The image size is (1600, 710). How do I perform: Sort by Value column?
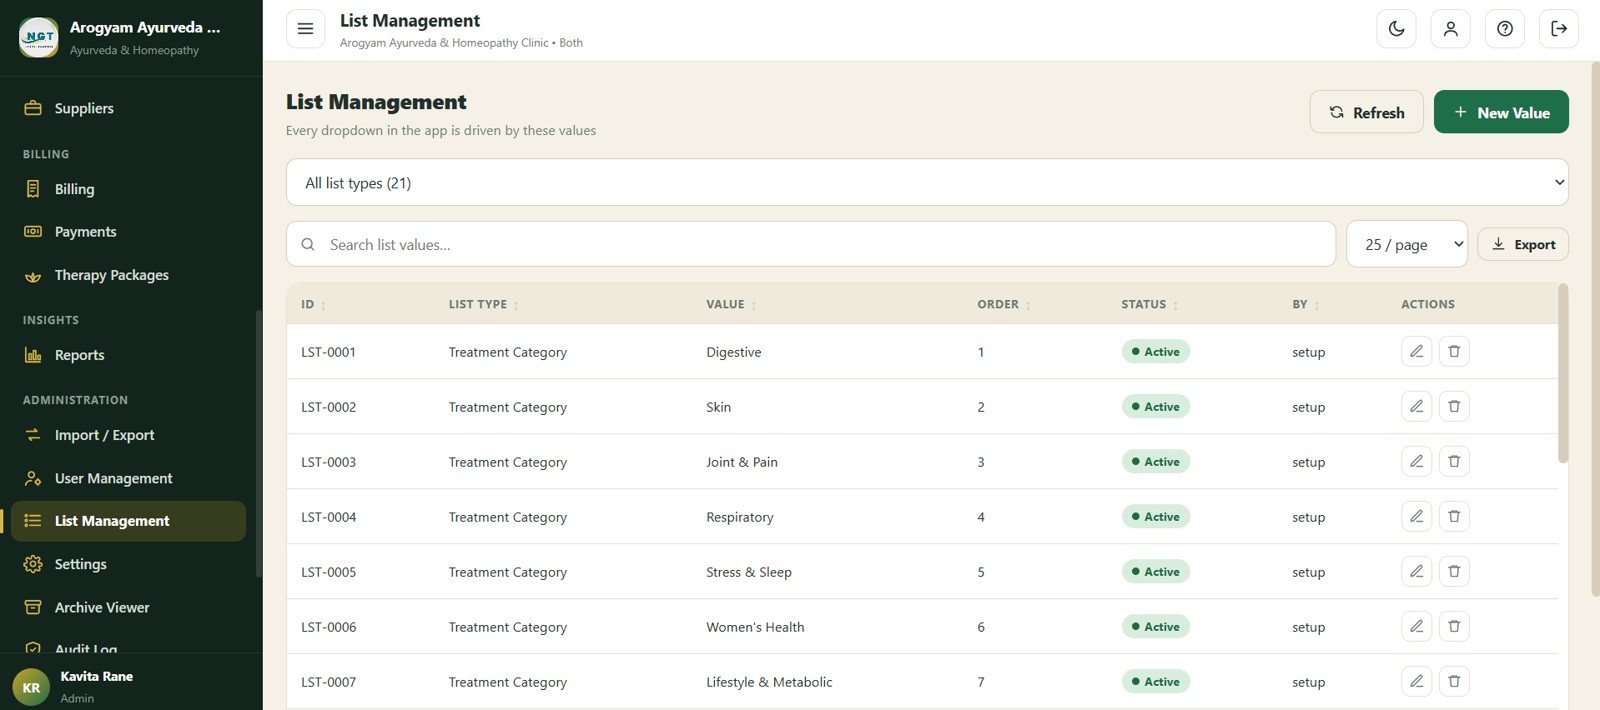(731, 304)
